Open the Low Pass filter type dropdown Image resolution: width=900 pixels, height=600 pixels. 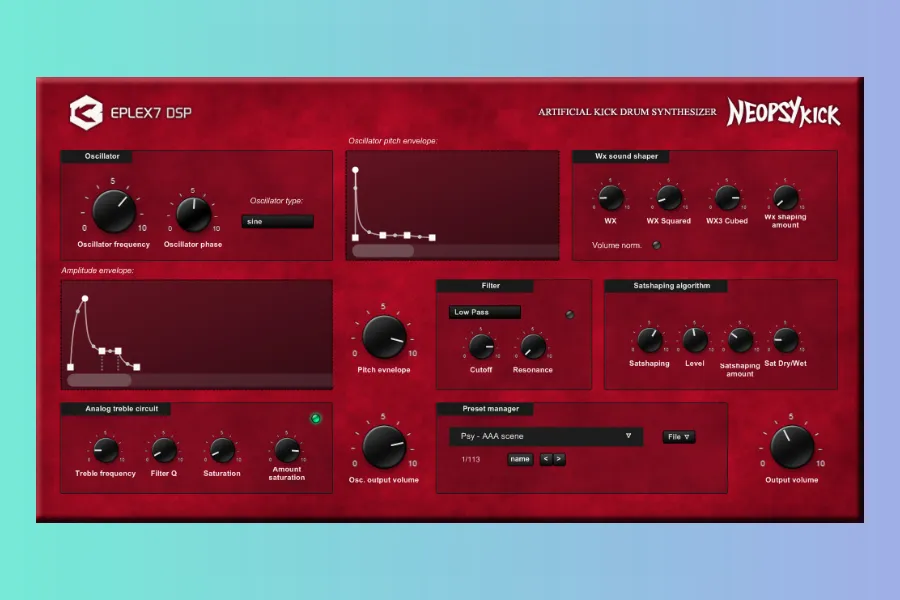(484, 312)
